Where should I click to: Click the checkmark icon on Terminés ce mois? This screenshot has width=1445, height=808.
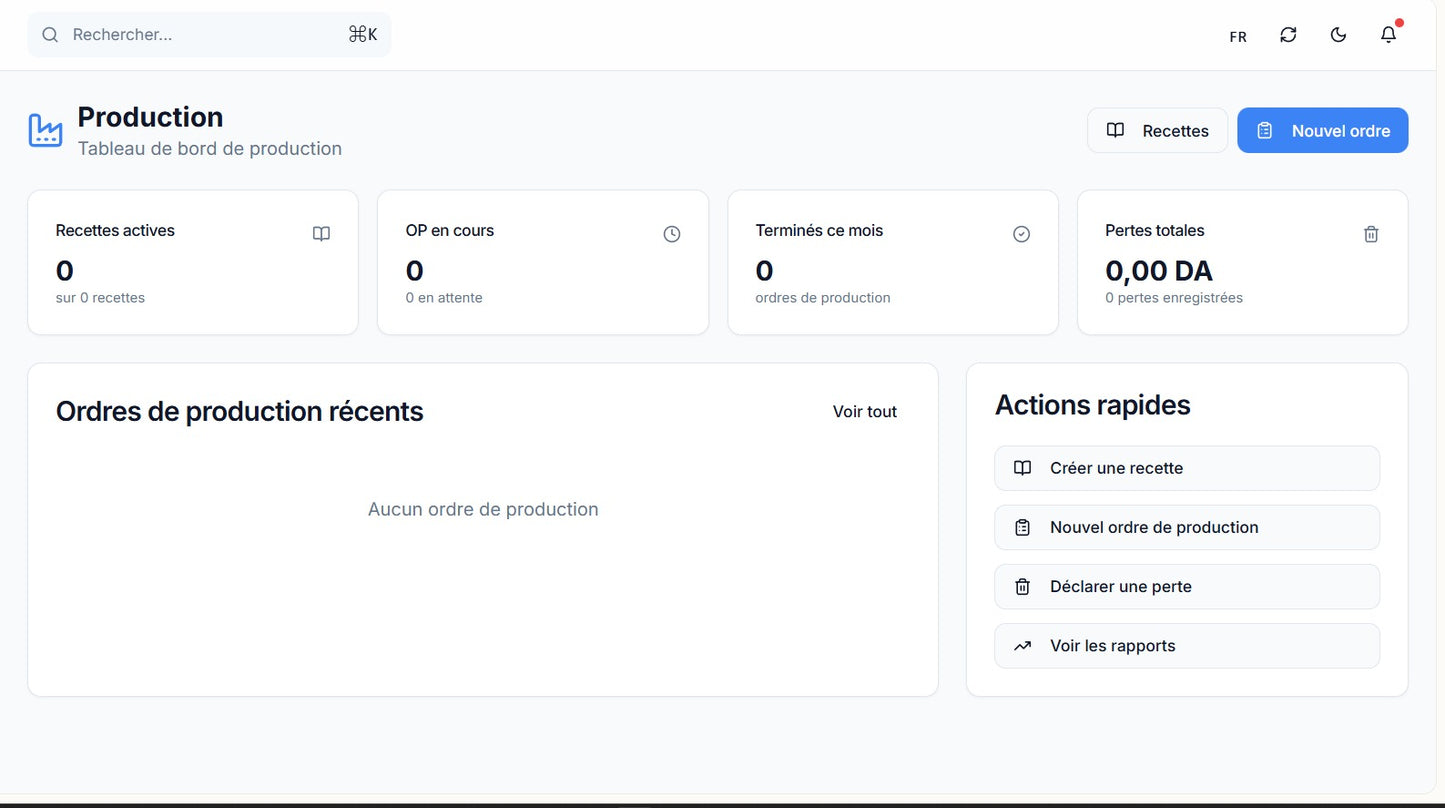tap(1021, 234)
